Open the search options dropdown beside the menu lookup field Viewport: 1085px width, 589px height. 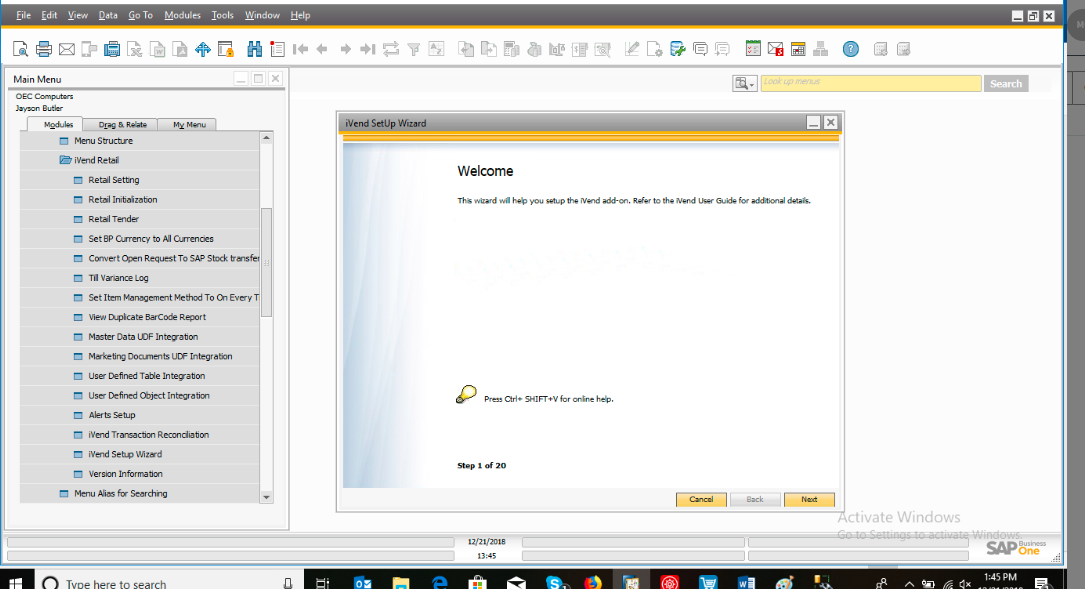[x=745, y=84]
